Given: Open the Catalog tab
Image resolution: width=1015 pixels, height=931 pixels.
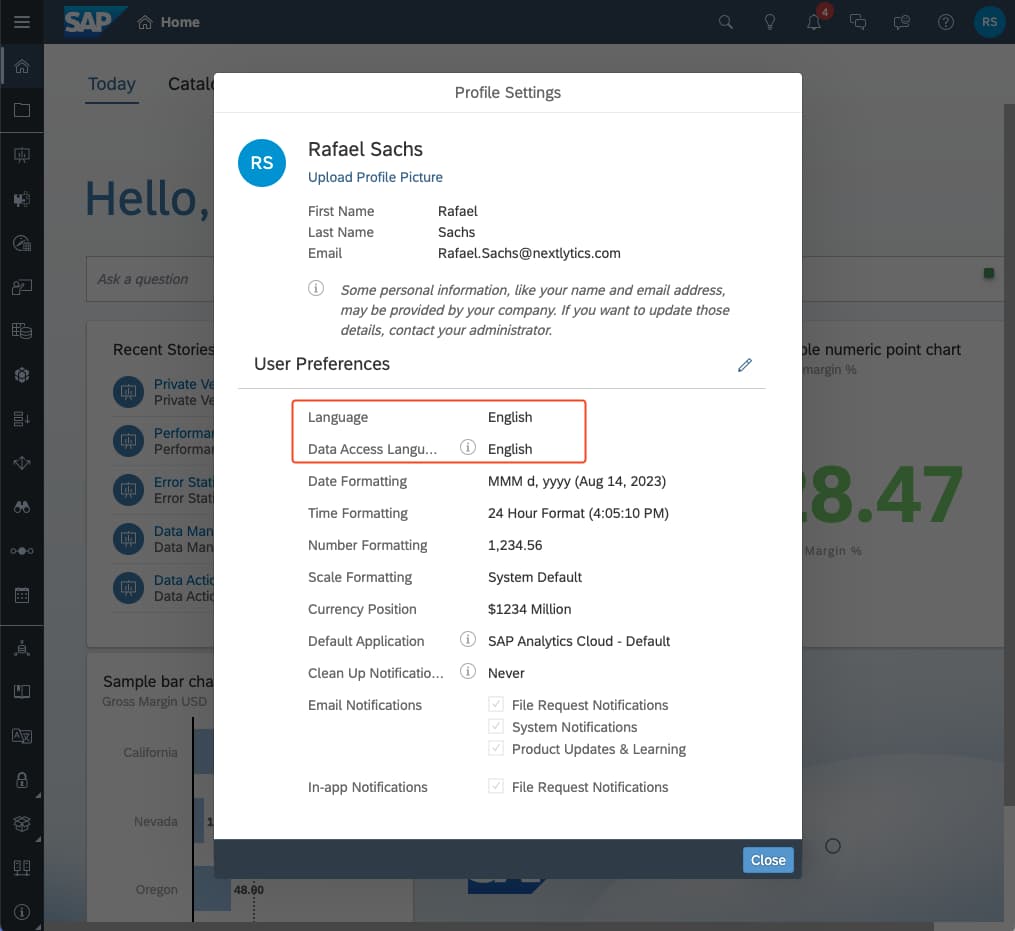Looking at the screenshot, I should coord(194,84).
